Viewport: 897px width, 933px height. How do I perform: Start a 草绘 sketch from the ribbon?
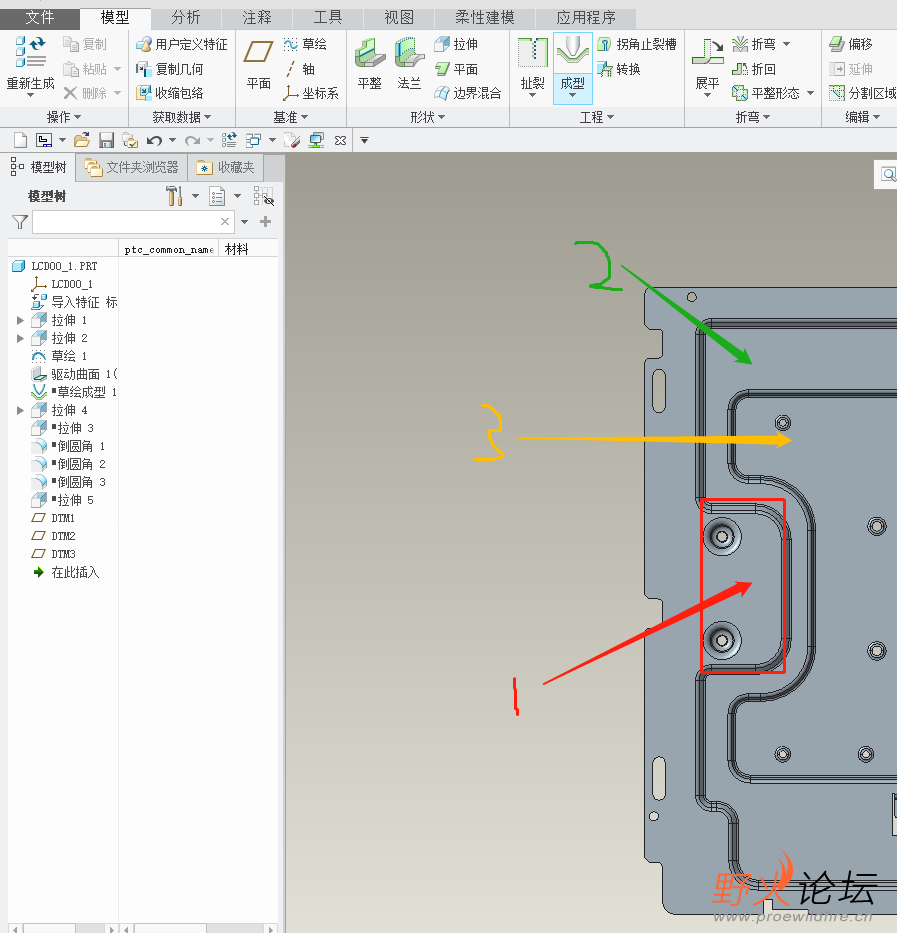305,45
